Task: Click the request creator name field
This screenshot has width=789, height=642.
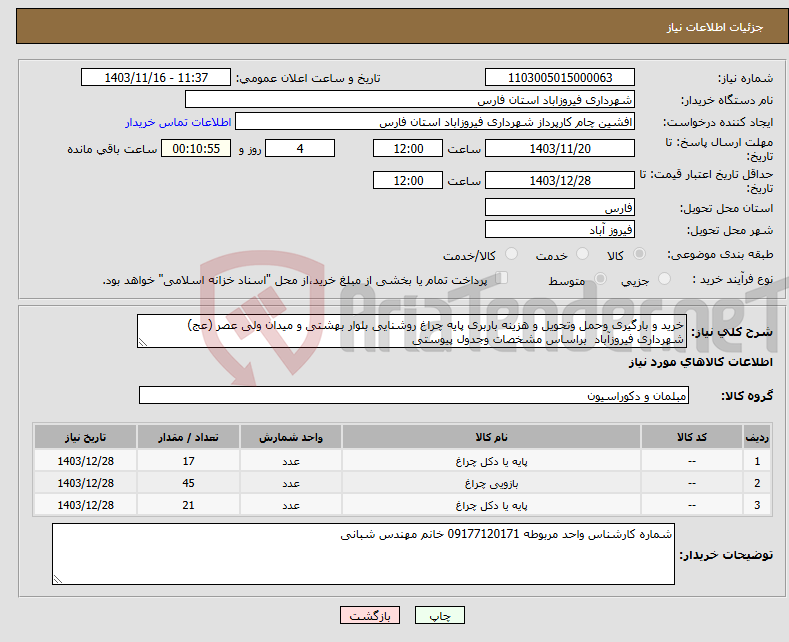Action: click(x=435, y=122)
